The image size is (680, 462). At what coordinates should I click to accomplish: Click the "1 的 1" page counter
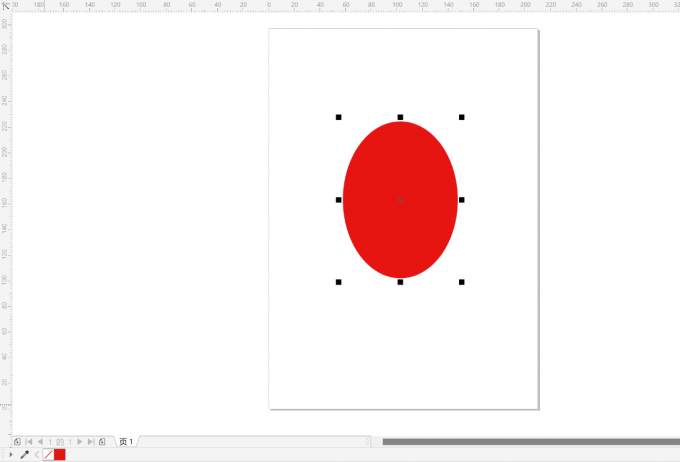(60, 441)
